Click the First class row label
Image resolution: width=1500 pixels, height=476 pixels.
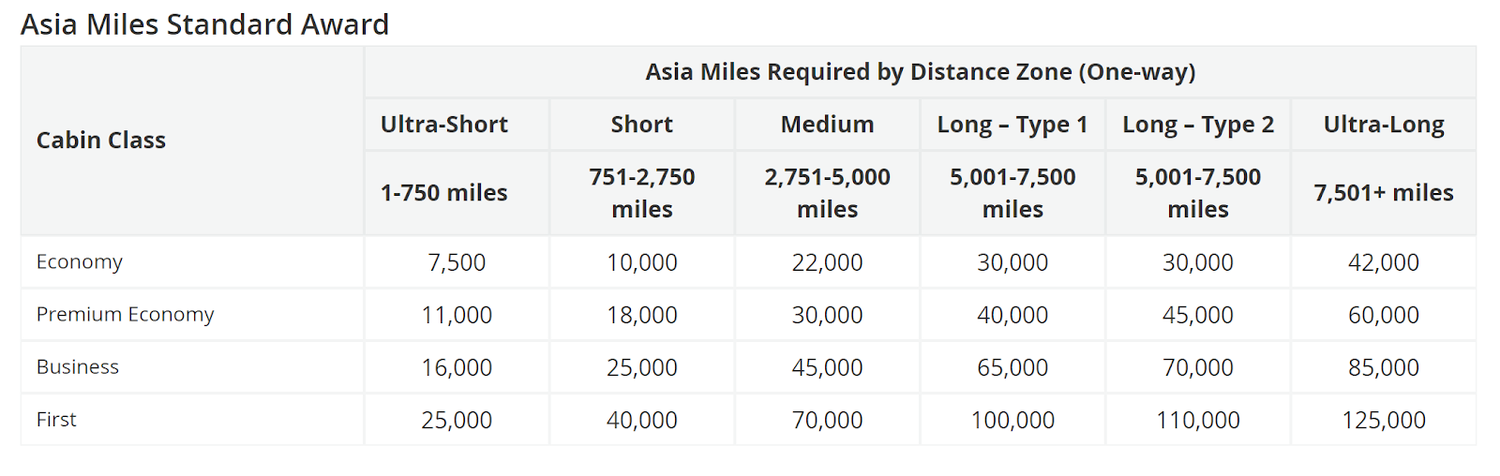pyautogui.click(x=56, y=420)
